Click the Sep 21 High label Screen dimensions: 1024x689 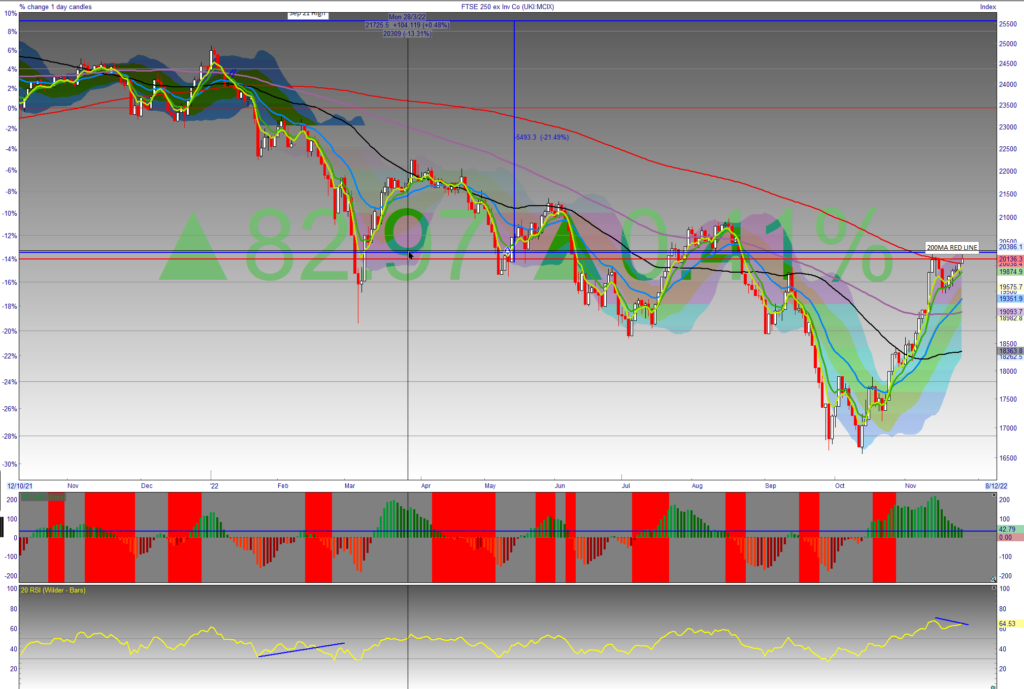pos(307,14)
